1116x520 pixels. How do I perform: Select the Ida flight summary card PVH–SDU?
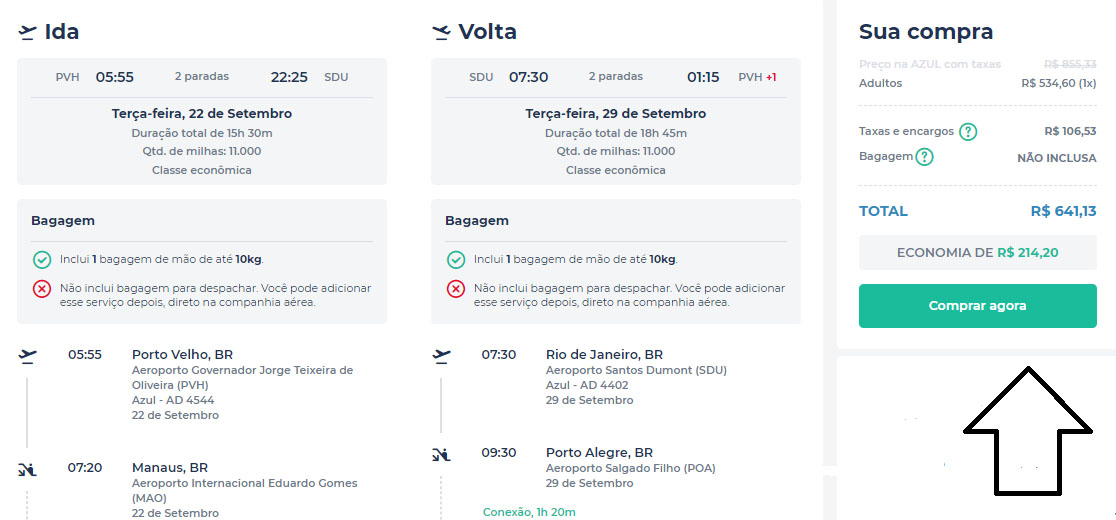202,121
